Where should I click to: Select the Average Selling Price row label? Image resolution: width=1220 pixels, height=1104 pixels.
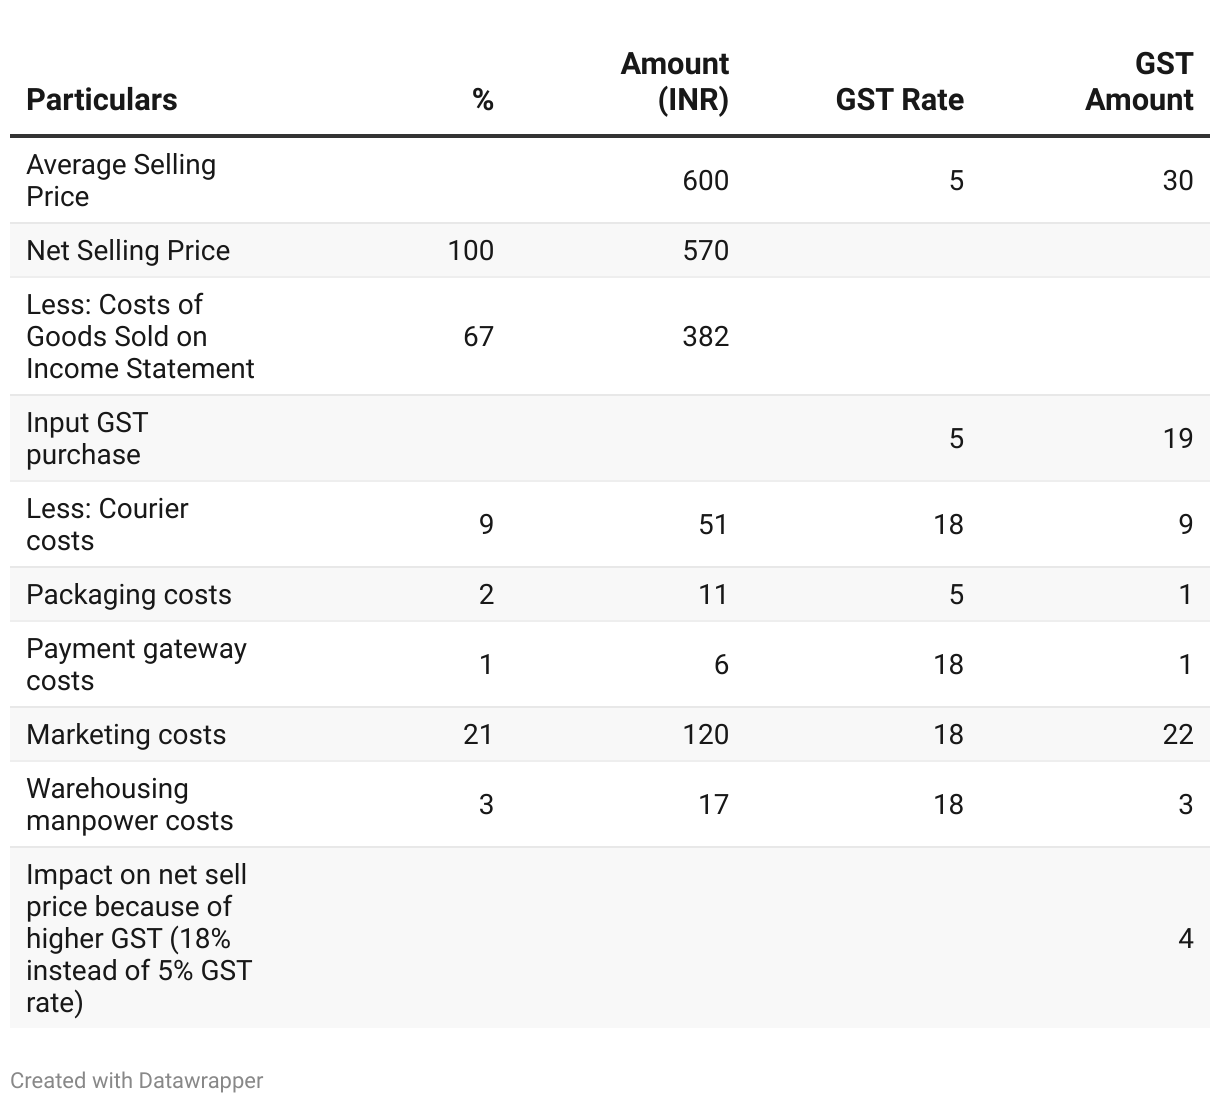click(x=120, y=180)
